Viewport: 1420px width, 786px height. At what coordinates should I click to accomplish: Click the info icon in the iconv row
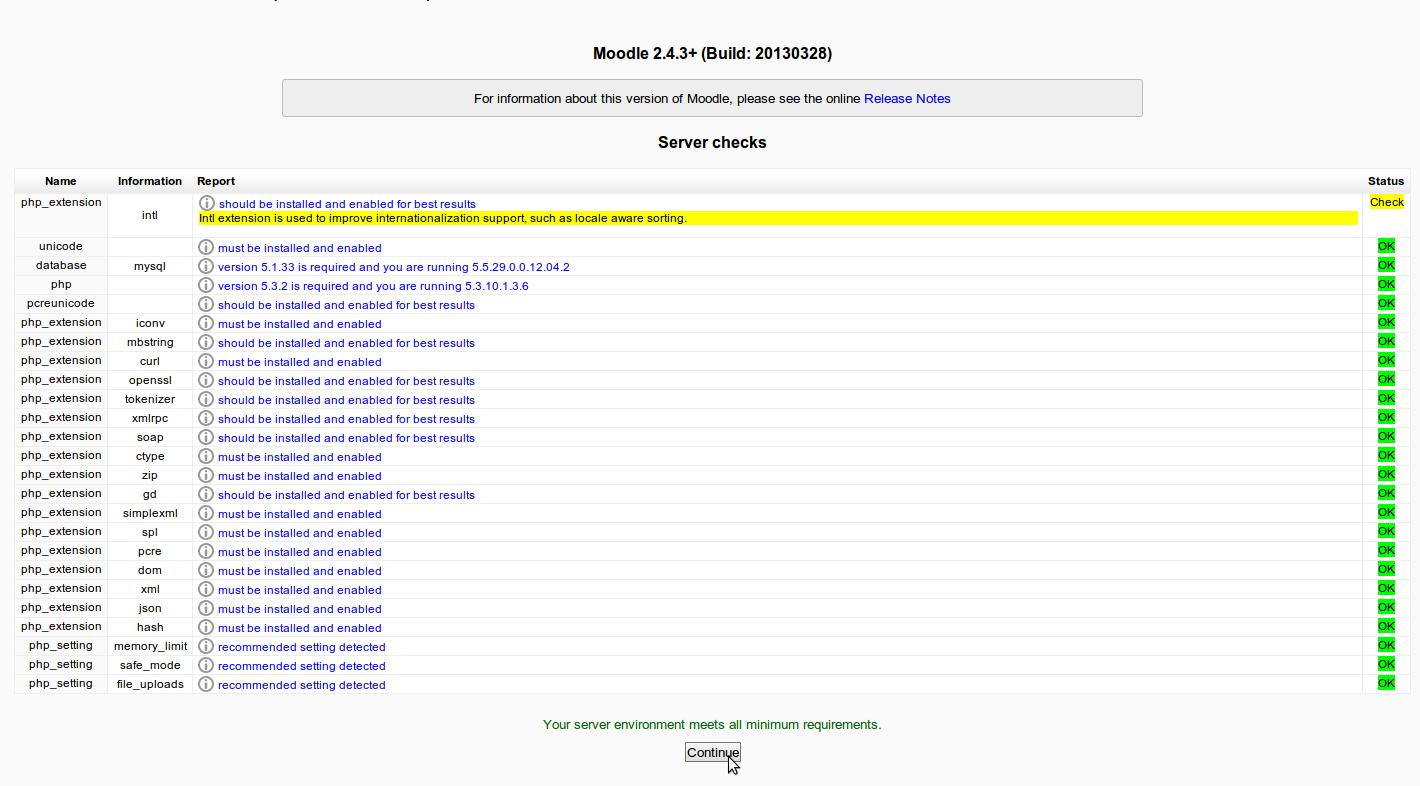pyautogui.click(x=206, y=323)
